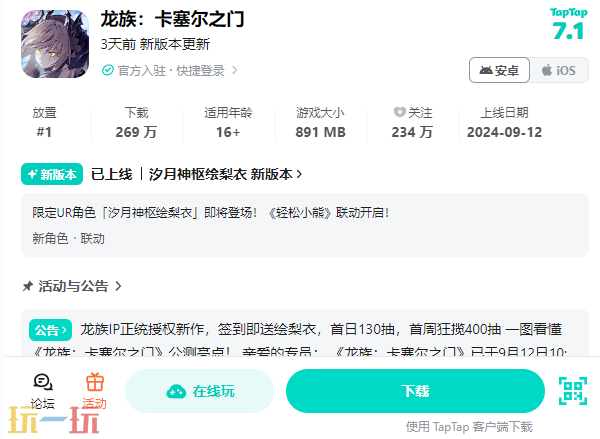
Task: Open the 限定UR角色 update description card
Action: pos(305,225)
